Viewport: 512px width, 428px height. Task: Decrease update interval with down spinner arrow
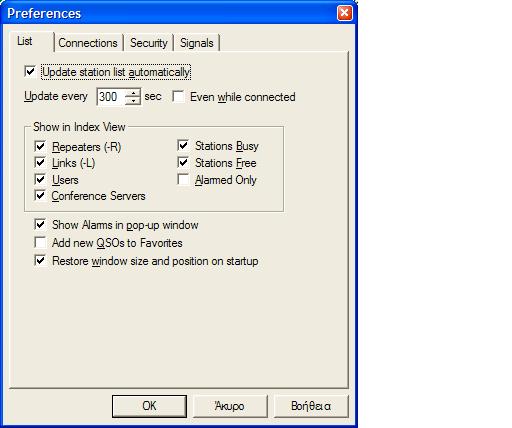(133, 100)
